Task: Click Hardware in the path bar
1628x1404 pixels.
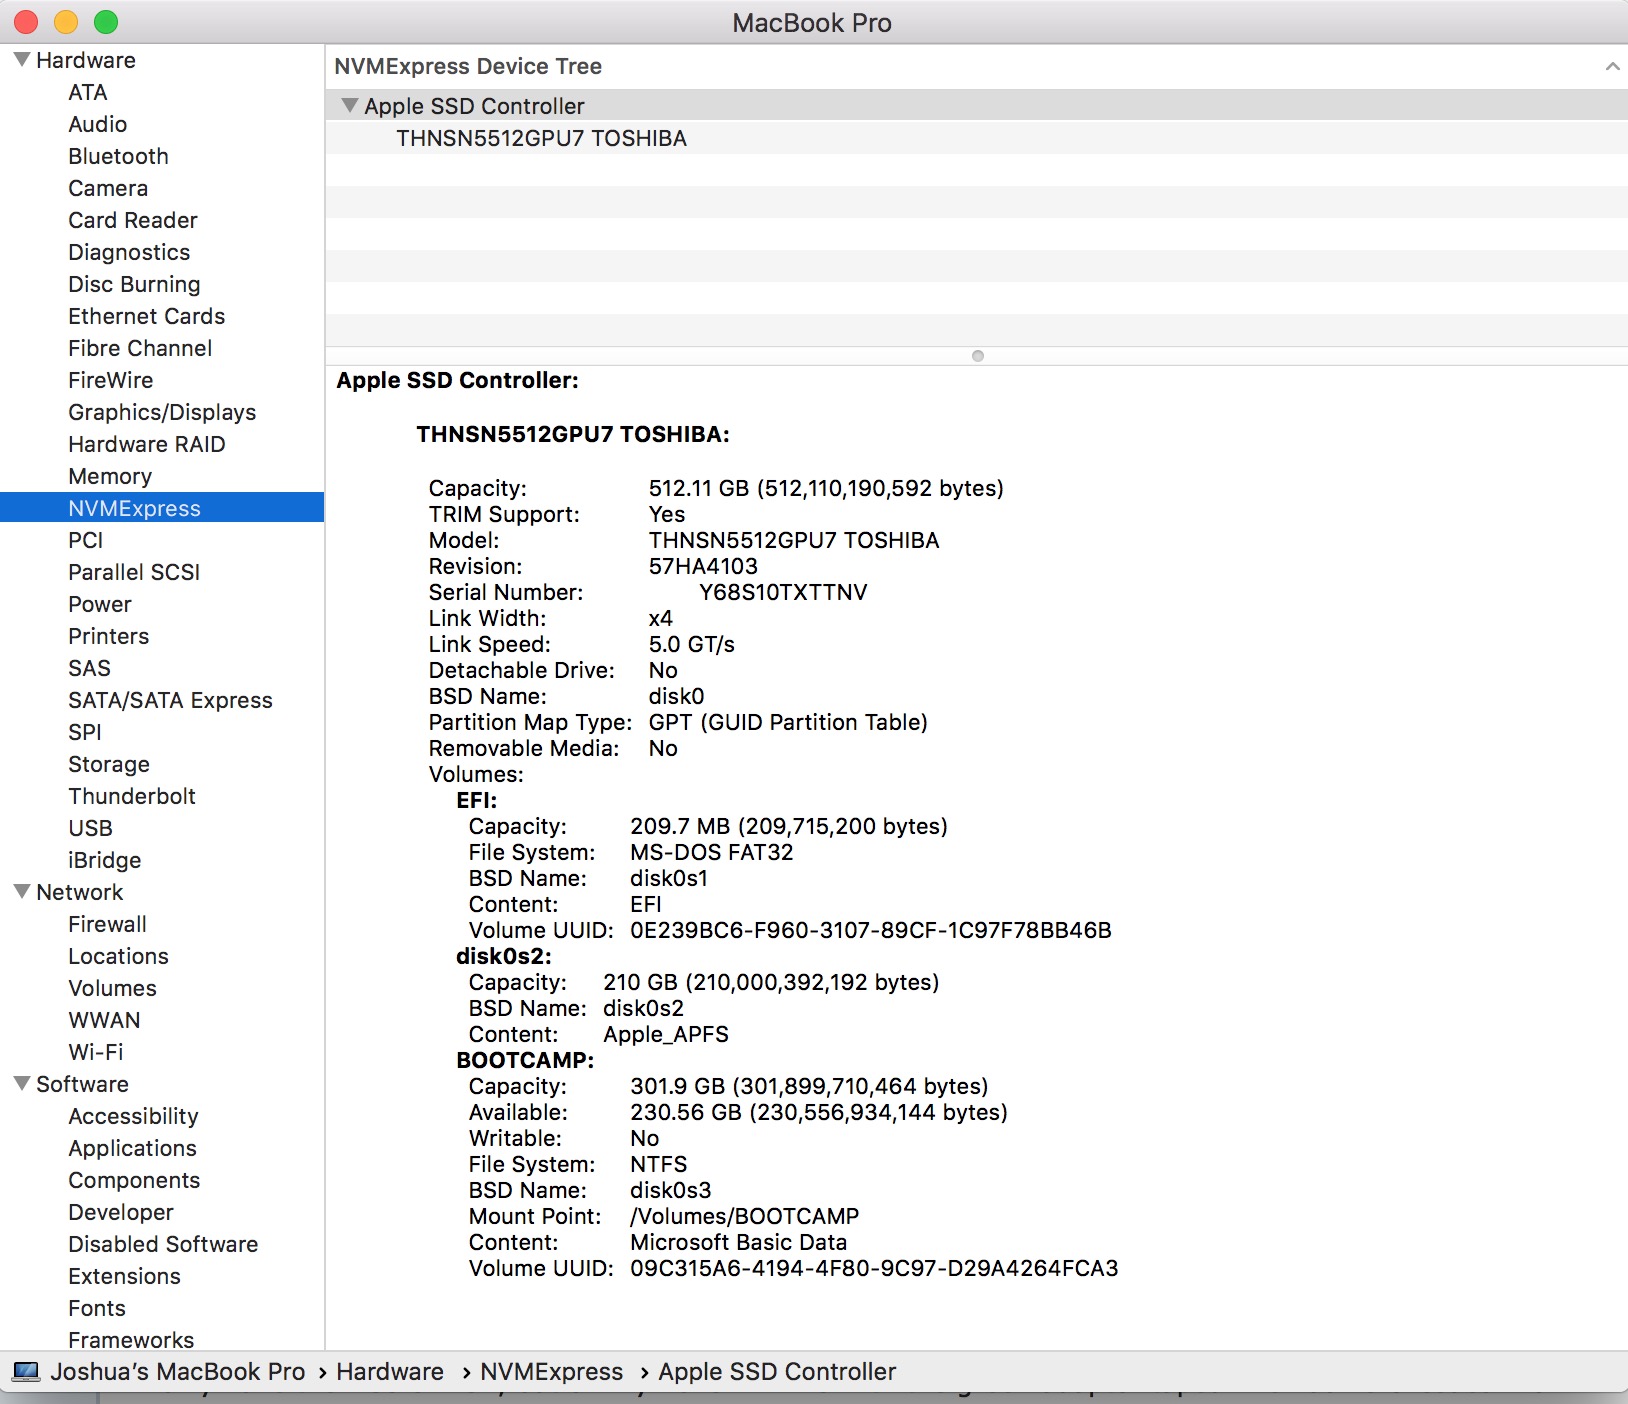Action: point(390,1371)
